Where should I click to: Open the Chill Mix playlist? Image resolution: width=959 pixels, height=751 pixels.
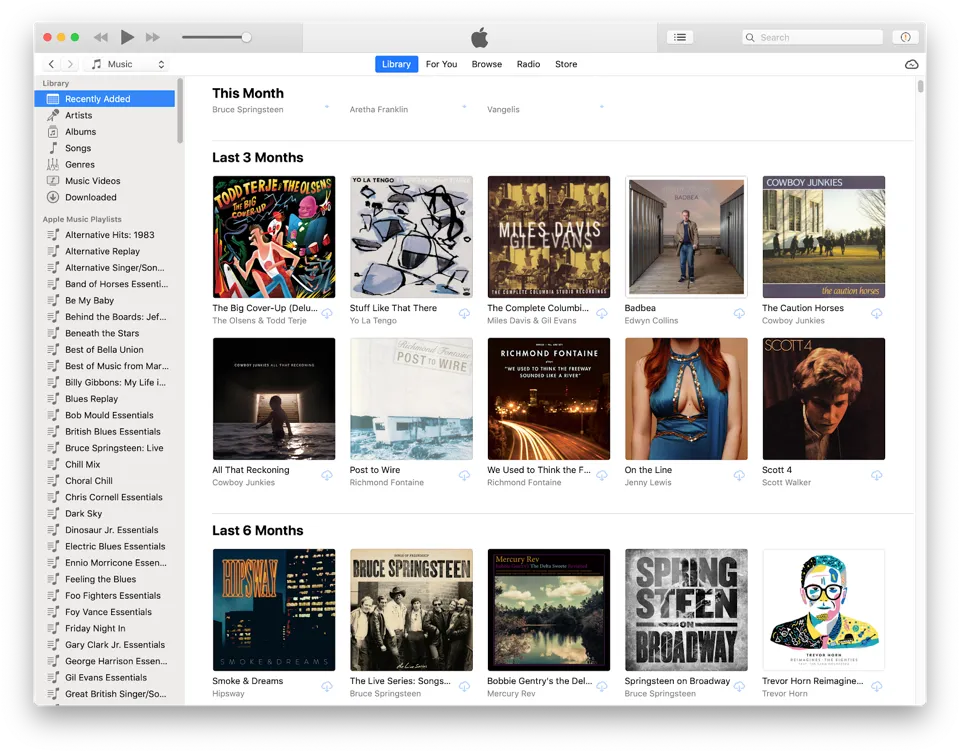[x=105, y=464]
